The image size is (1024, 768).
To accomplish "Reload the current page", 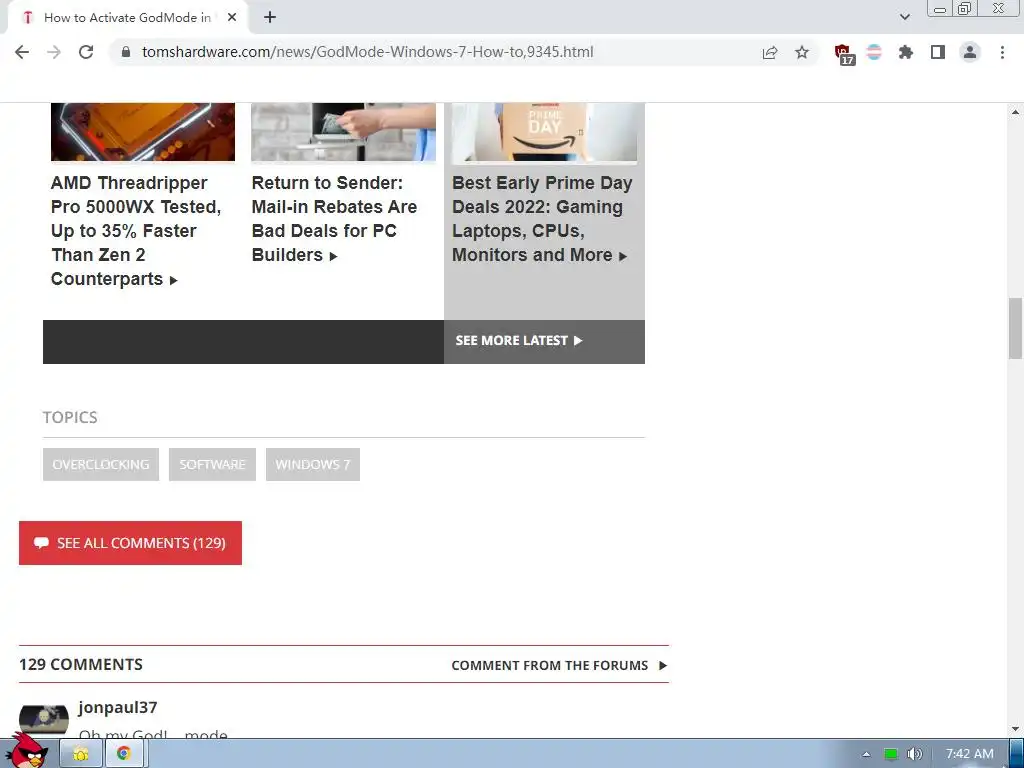I will point(86,52).
